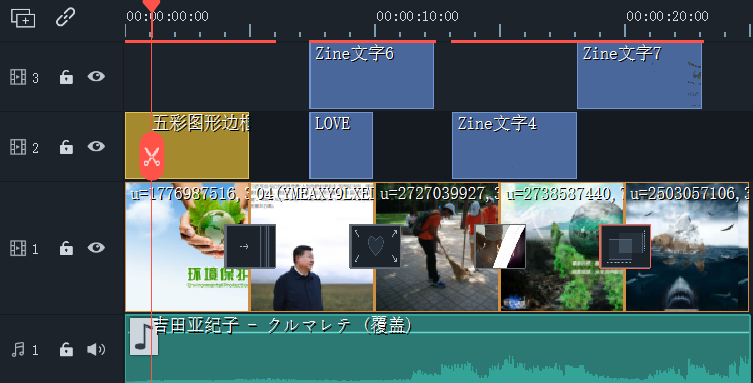Toggle the auto ripple link icon

coord(65,17)
